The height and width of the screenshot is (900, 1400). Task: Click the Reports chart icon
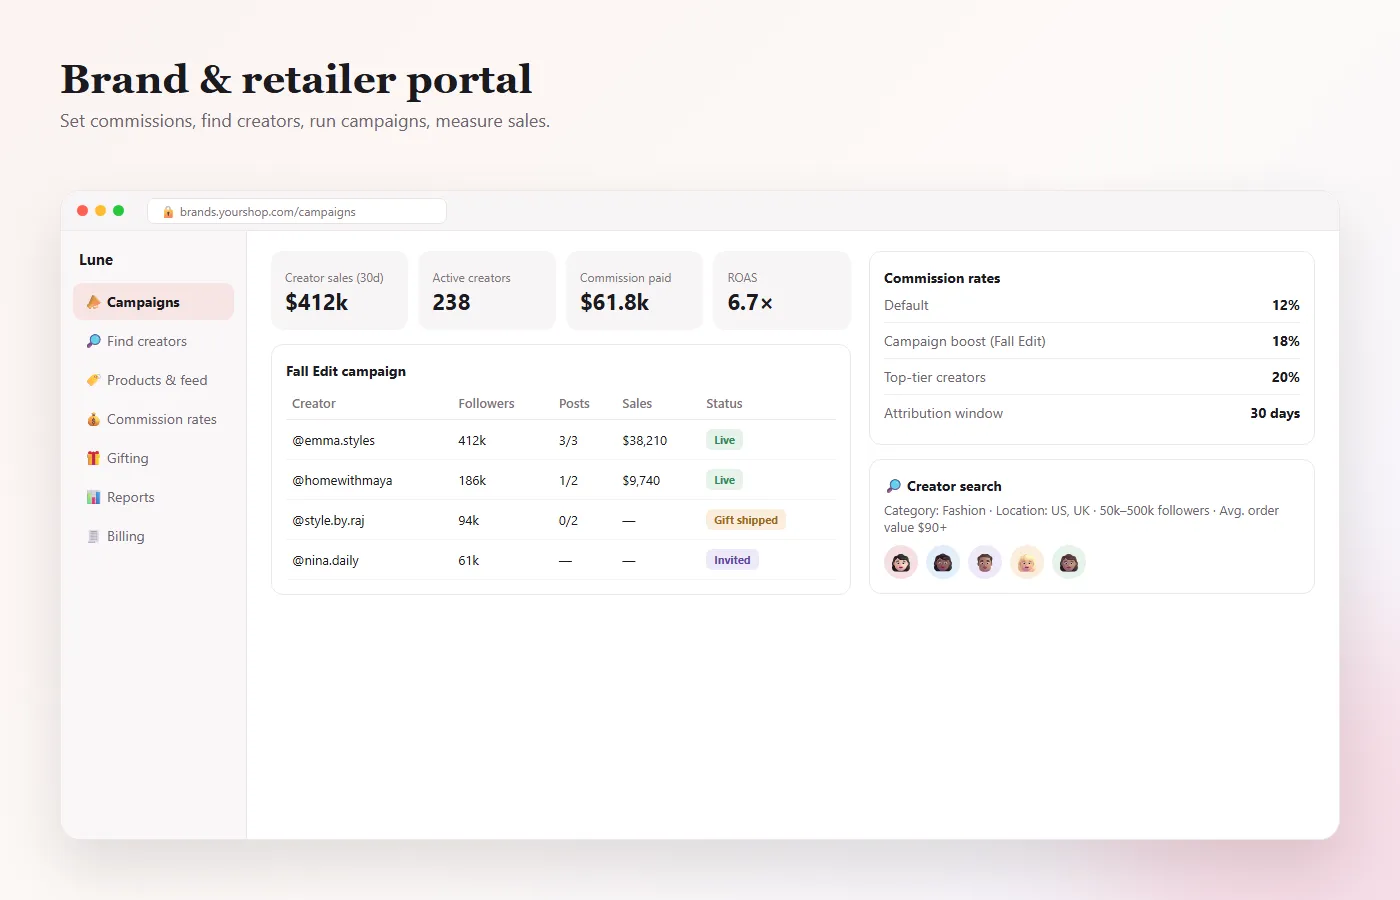coord(93,497)
